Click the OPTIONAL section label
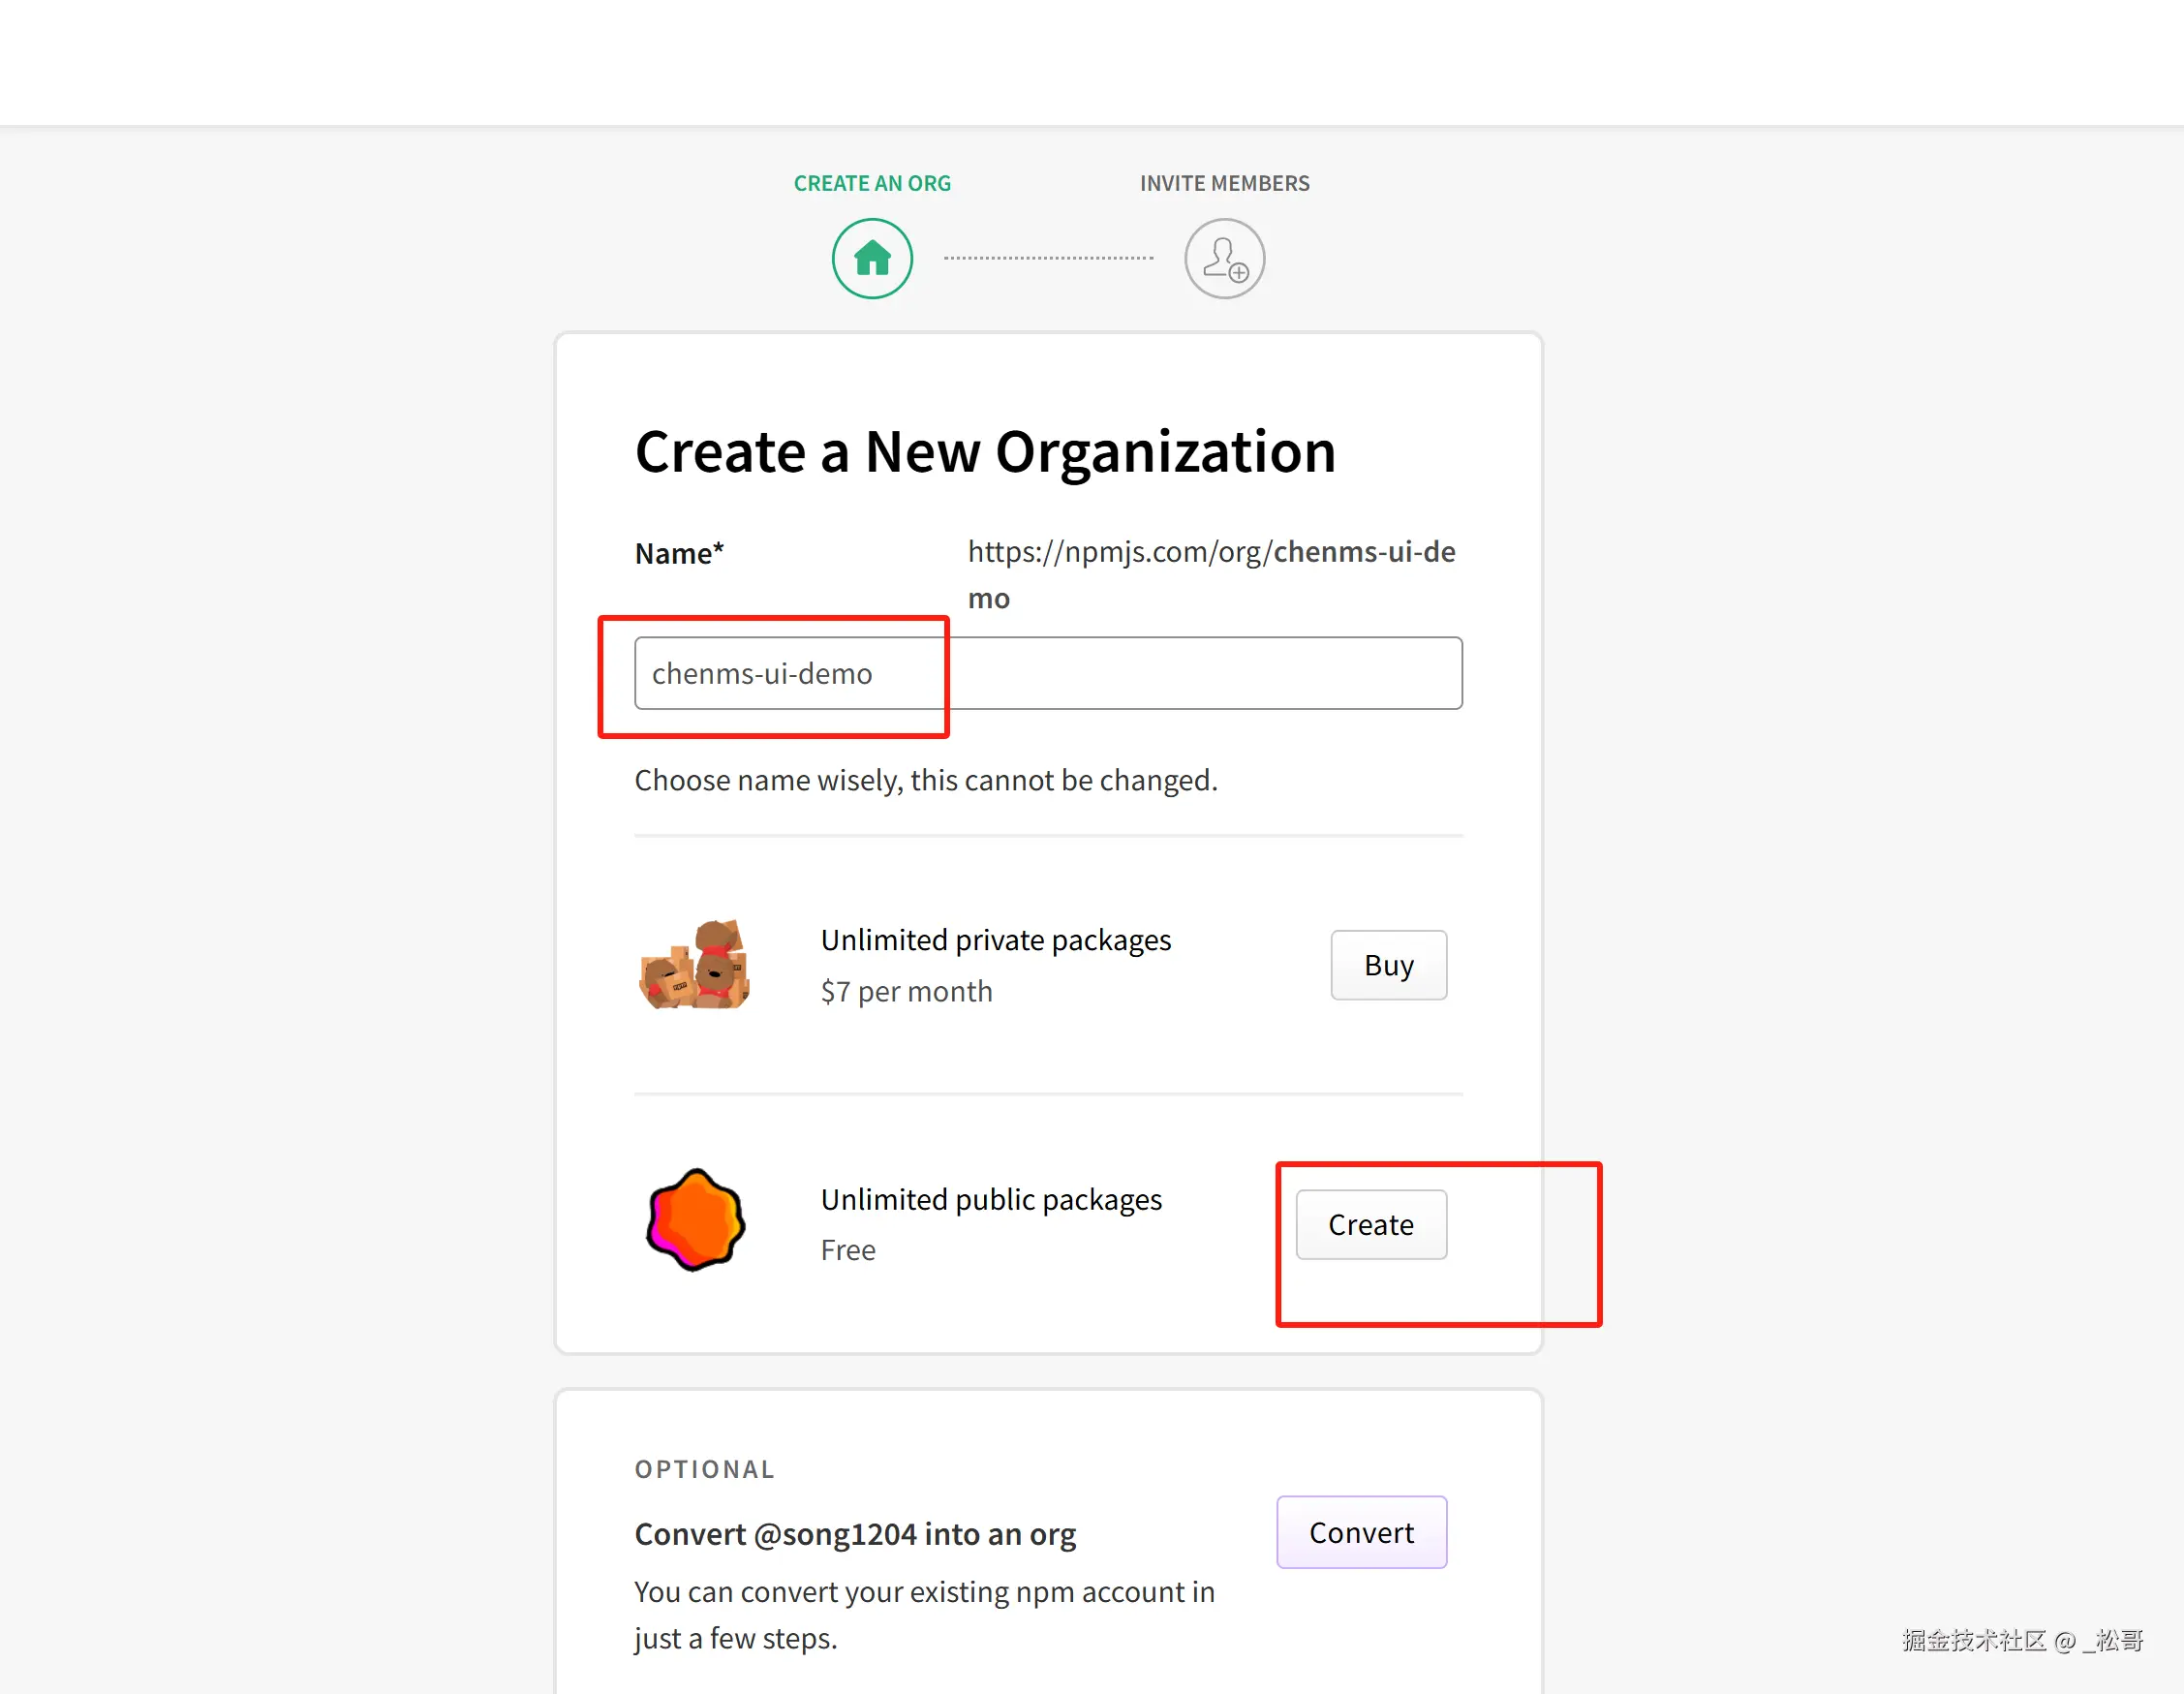The width and height of the screenshot is (2184, 1694). (704, 1469)
